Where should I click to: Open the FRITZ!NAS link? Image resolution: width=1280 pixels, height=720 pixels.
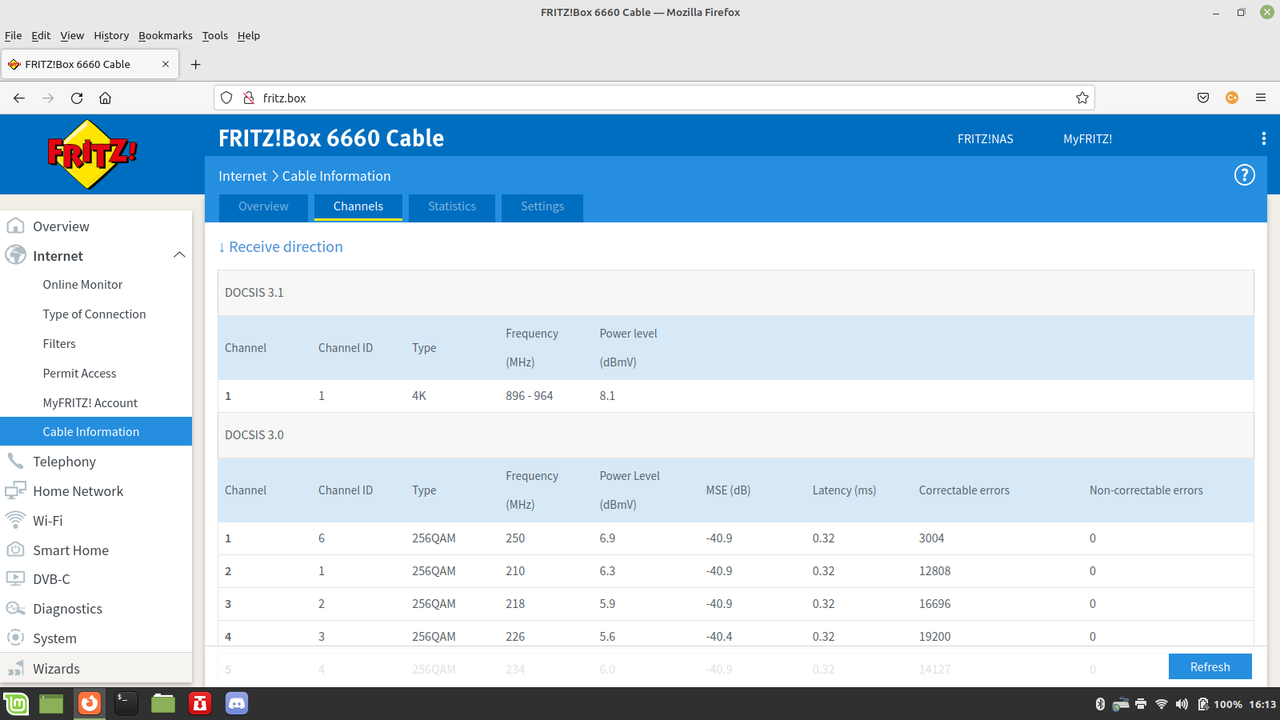click(985, 139)
